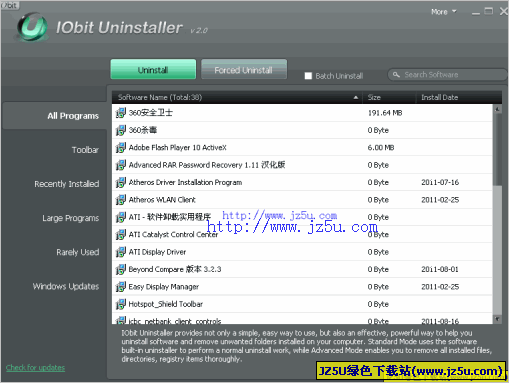Select ATI Catalyst Control Center entry

[302, 234]
